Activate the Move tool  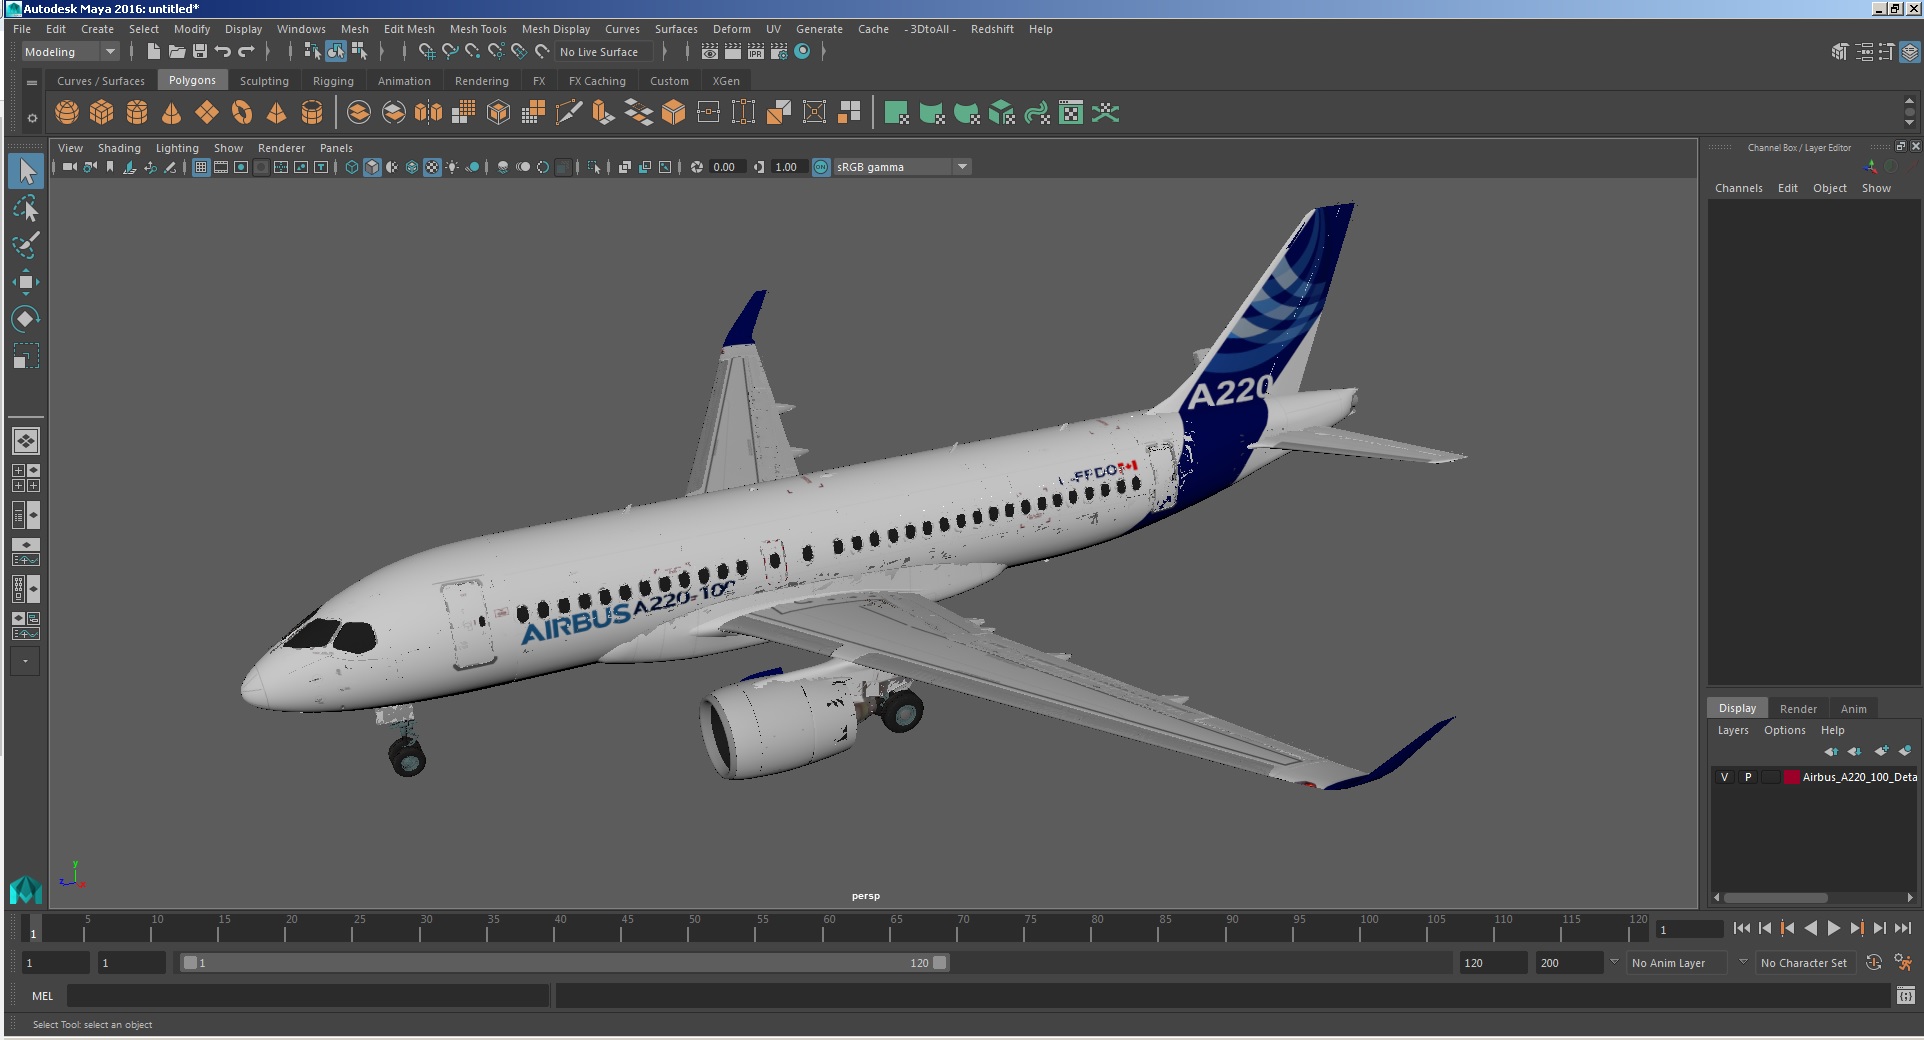pos(26,282)
